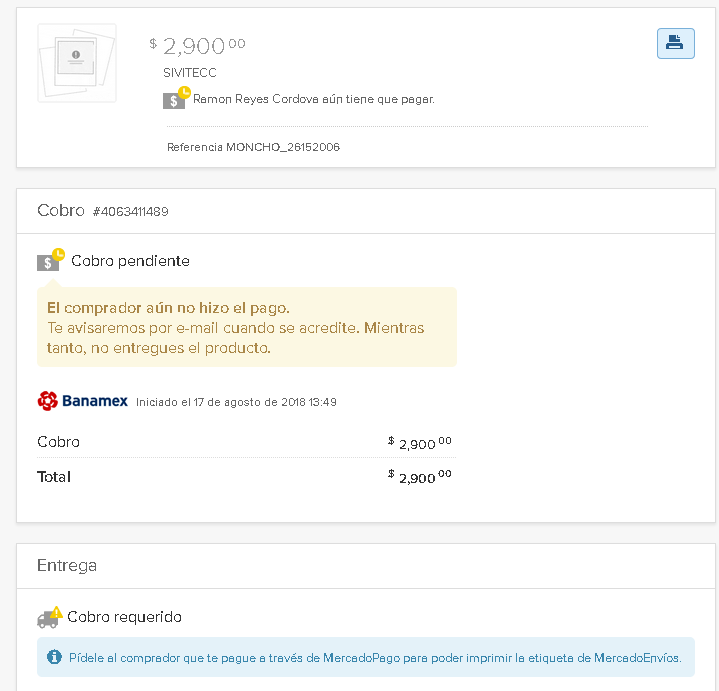Click the Cobro pendiente dollar clock icon

50,260
